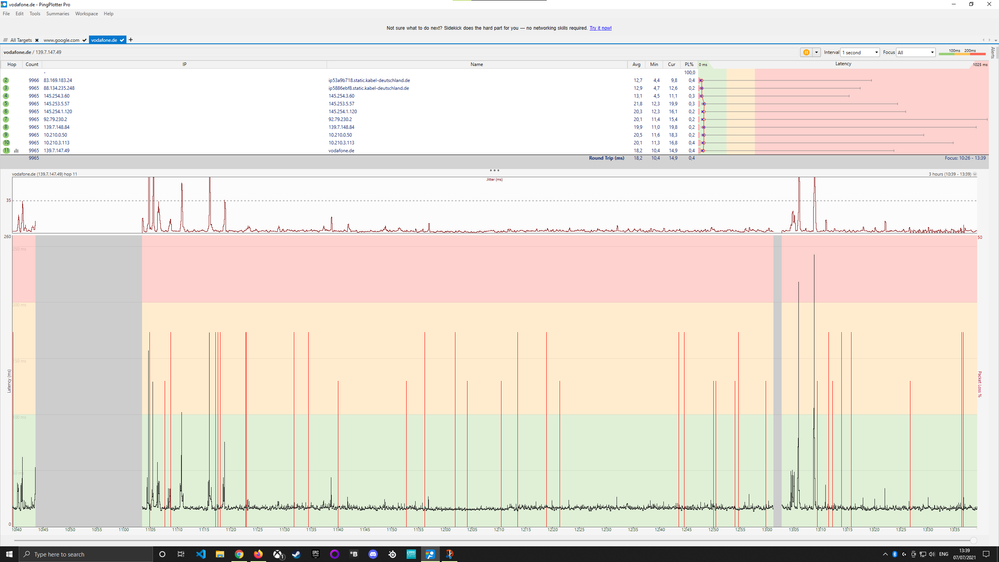Viewport: 999px width, 562px height.
Task: Open the Workspace menu
Action: pos(87,14)
